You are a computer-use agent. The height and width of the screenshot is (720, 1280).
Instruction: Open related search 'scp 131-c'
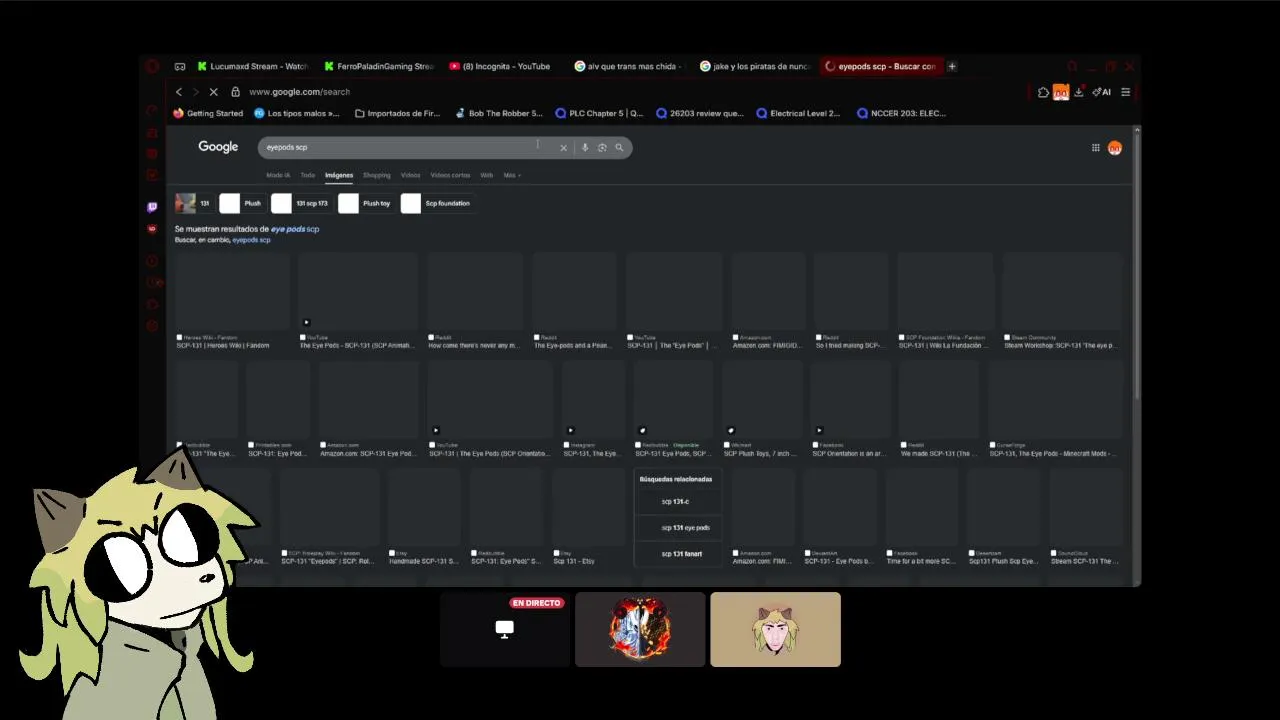(676, 502)
